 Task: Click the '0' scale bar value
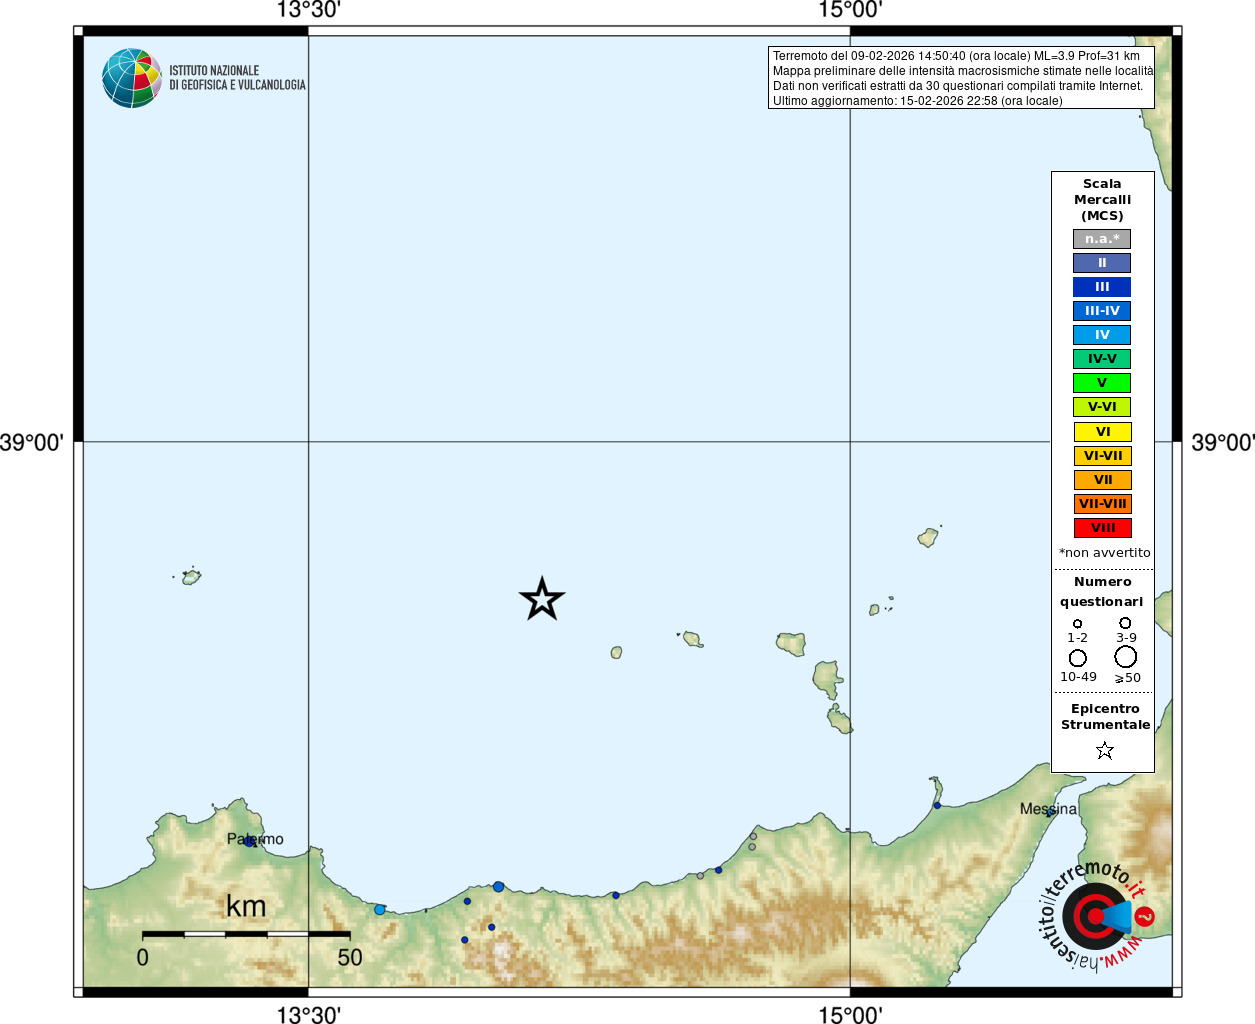143,957
